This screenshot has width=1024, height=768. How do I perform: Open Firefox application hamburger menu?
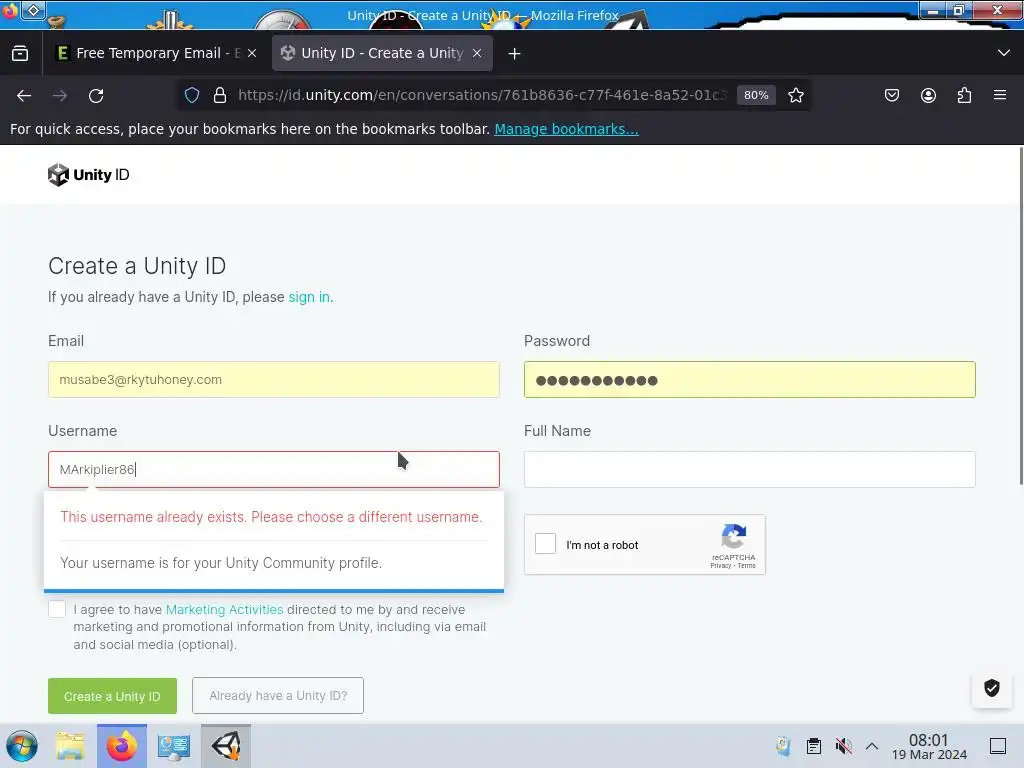[1000, 95]
